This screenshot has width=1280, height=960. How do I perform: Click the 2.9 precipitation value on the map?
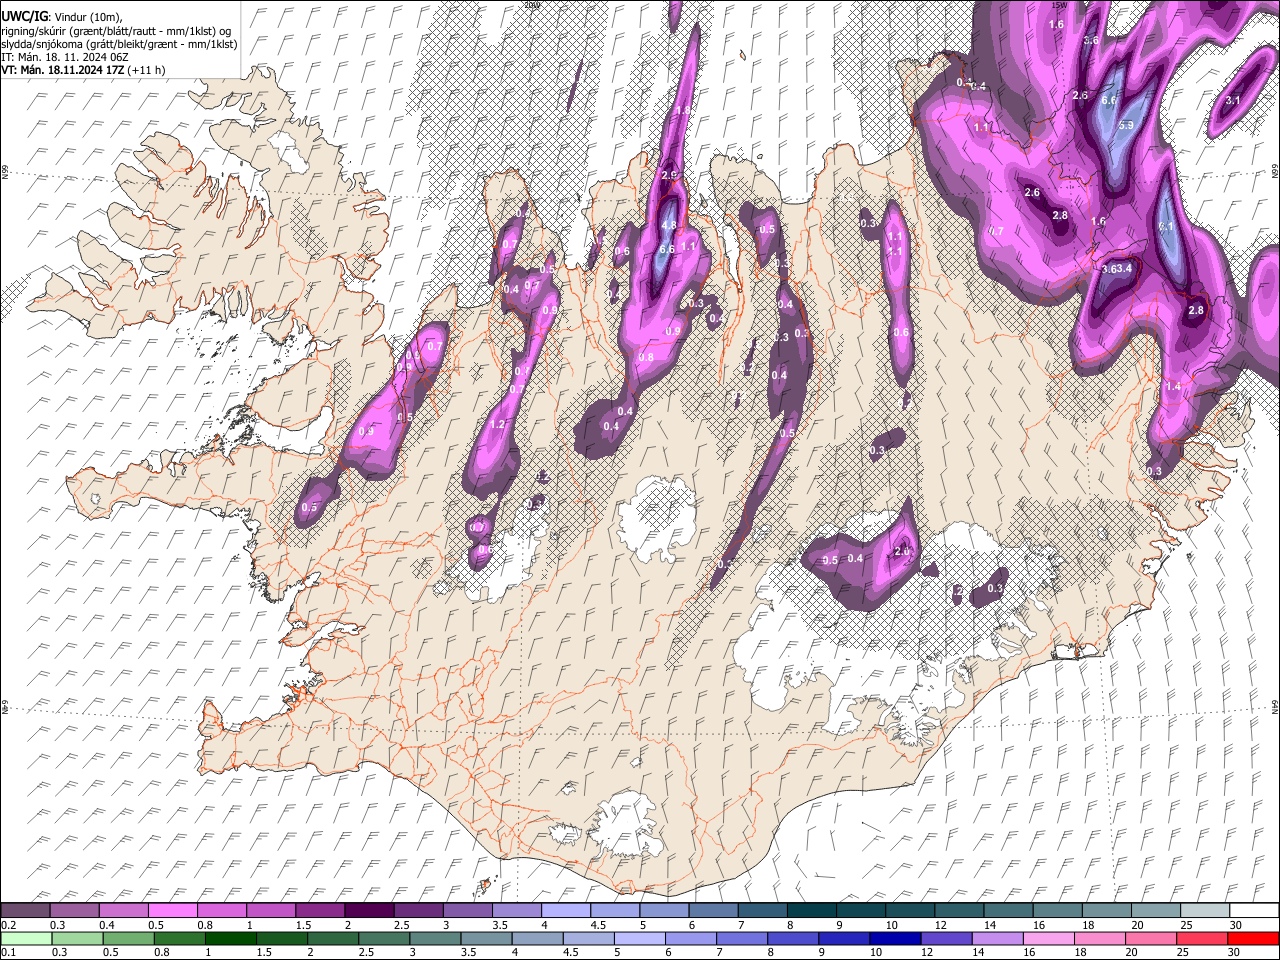coord(670,175)
